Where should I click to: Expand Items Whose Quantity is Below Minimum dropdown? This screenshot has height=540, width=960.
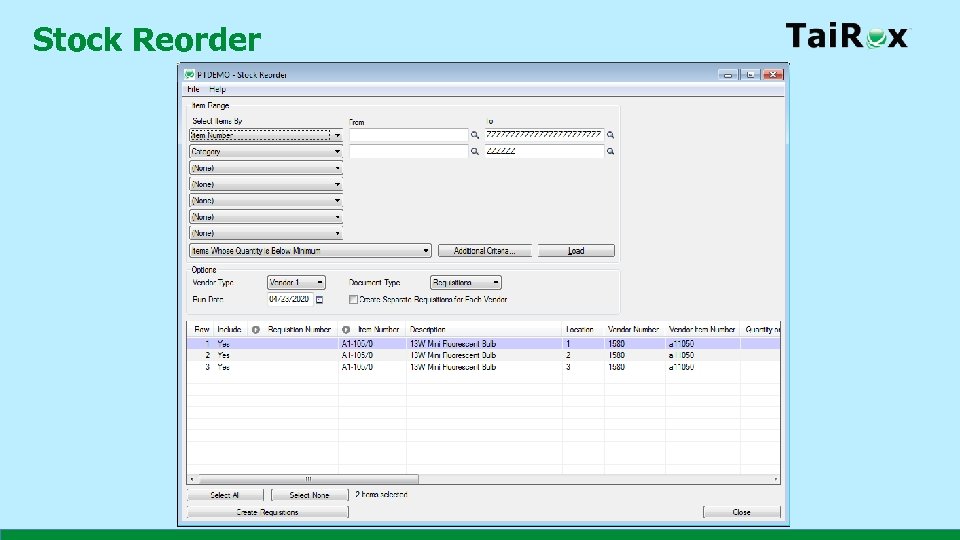pos(426,250)
